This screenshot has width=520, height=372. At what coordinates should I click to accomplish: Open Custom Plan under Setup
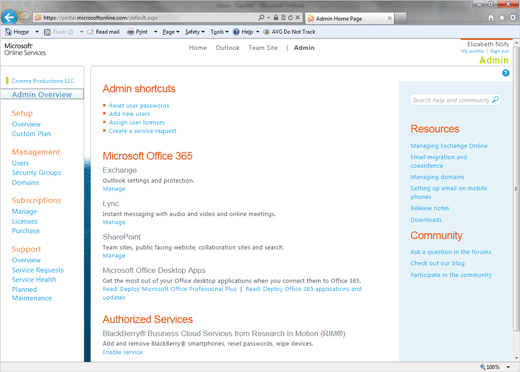[x=31, y=134]
